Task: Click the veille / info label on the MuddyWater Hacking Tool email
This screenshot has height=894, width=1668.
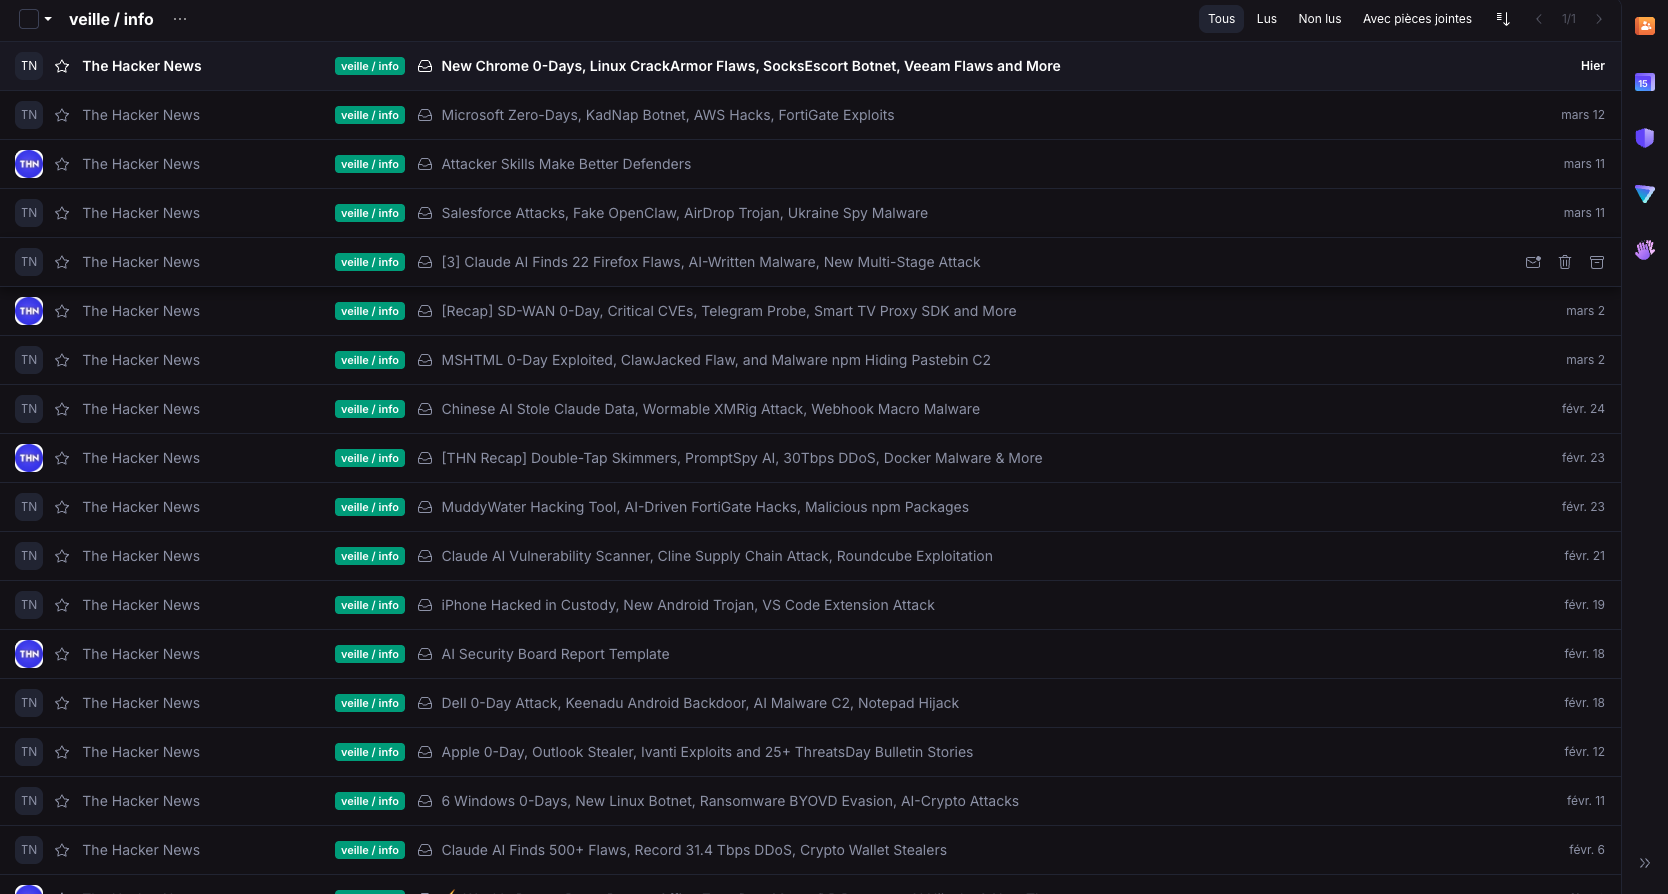Action: 370,507
